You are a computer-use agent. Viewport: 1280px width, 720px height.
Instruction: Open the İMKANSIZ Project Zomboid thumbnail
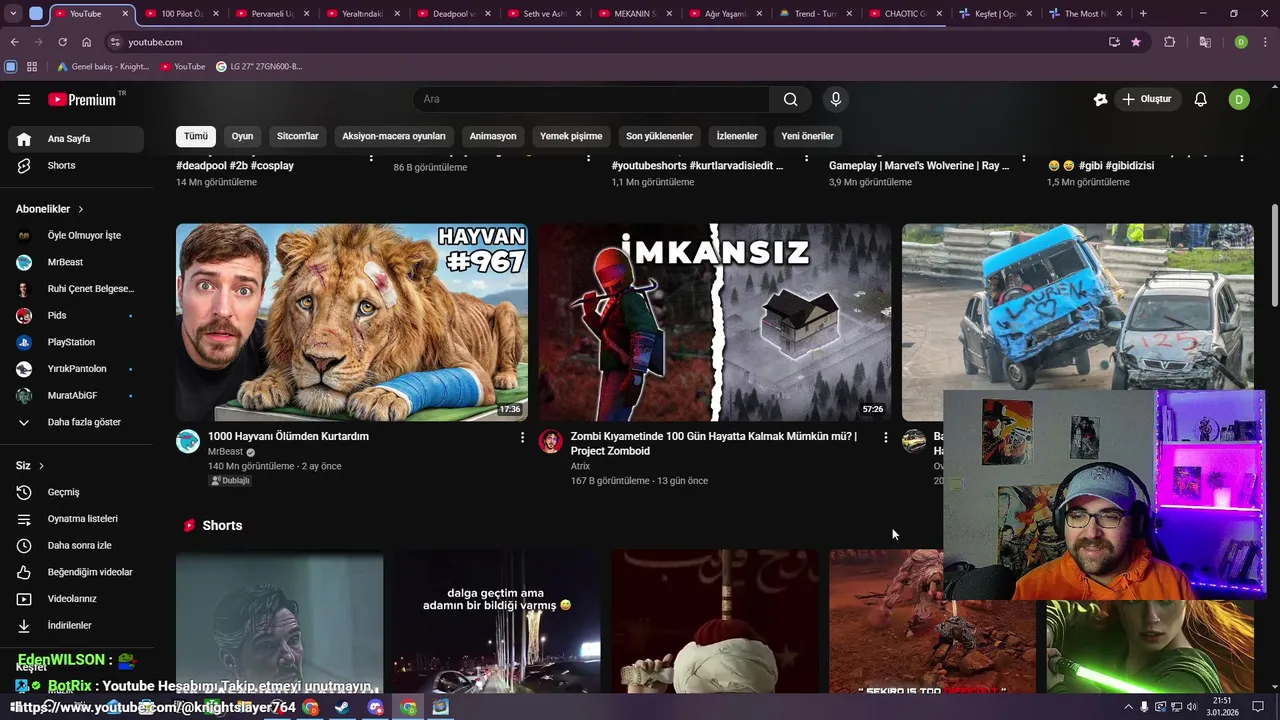pyautogui.click(x=715, y=322)
